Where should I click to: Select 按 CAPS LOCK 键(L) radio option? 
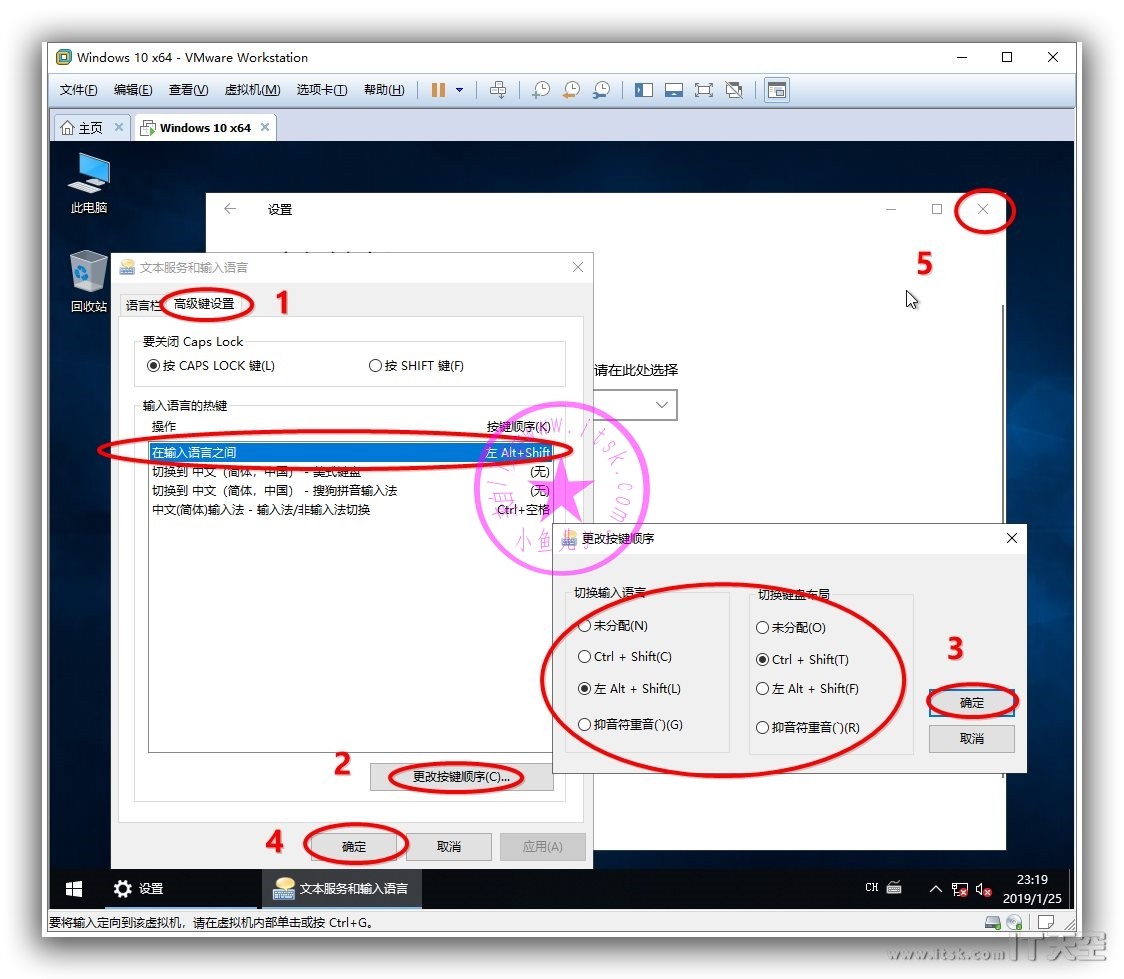[x=211, y=366]
